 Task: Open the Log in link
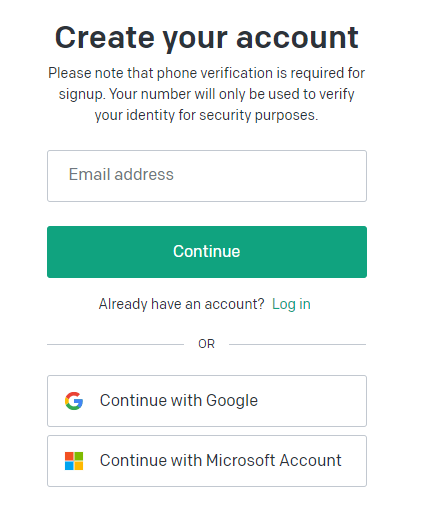291,304
